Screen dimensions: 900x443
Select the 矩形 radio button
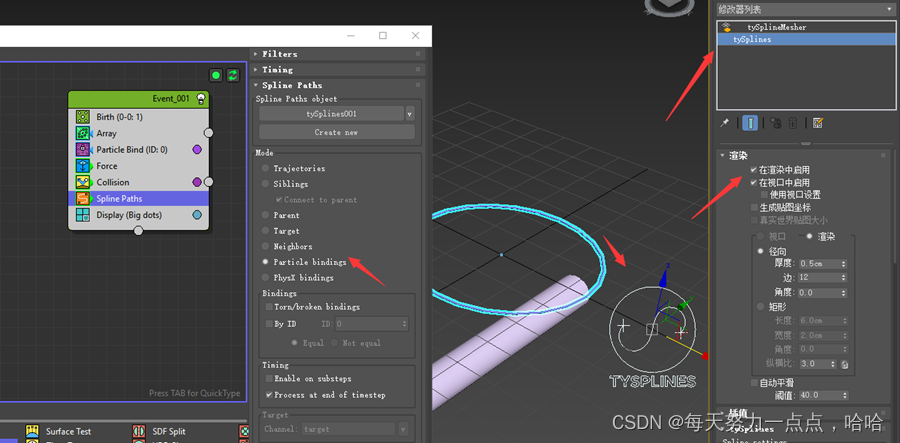tap(761, 307)
